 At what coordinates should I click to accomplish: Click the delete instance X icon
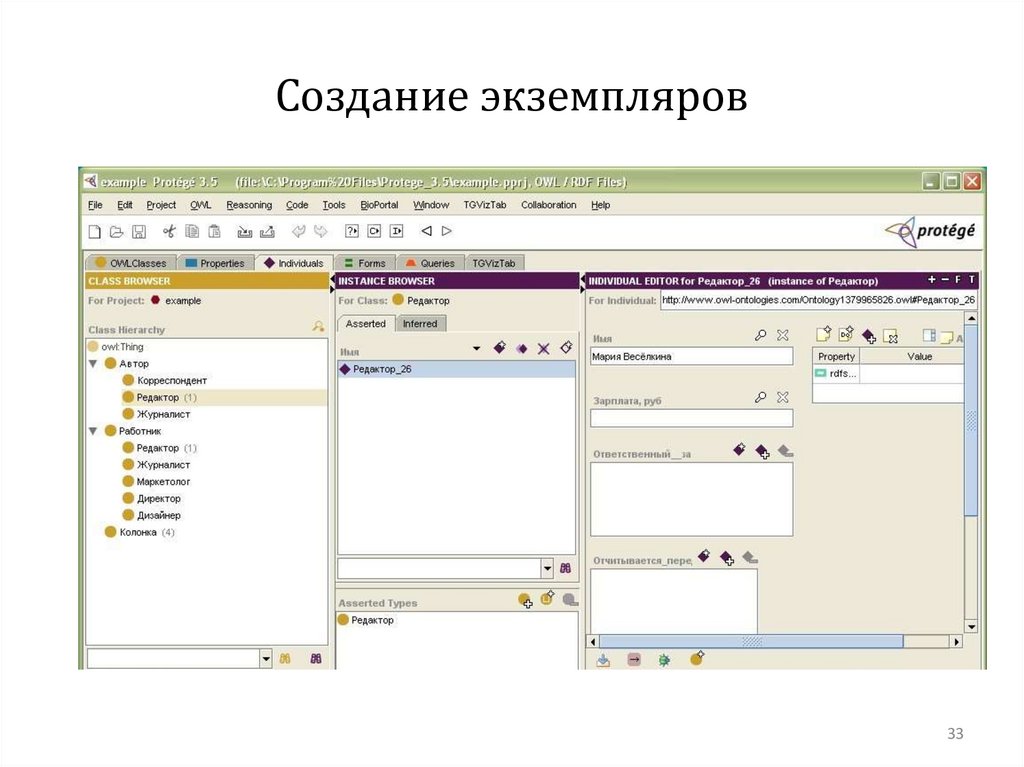coord(544,348)
